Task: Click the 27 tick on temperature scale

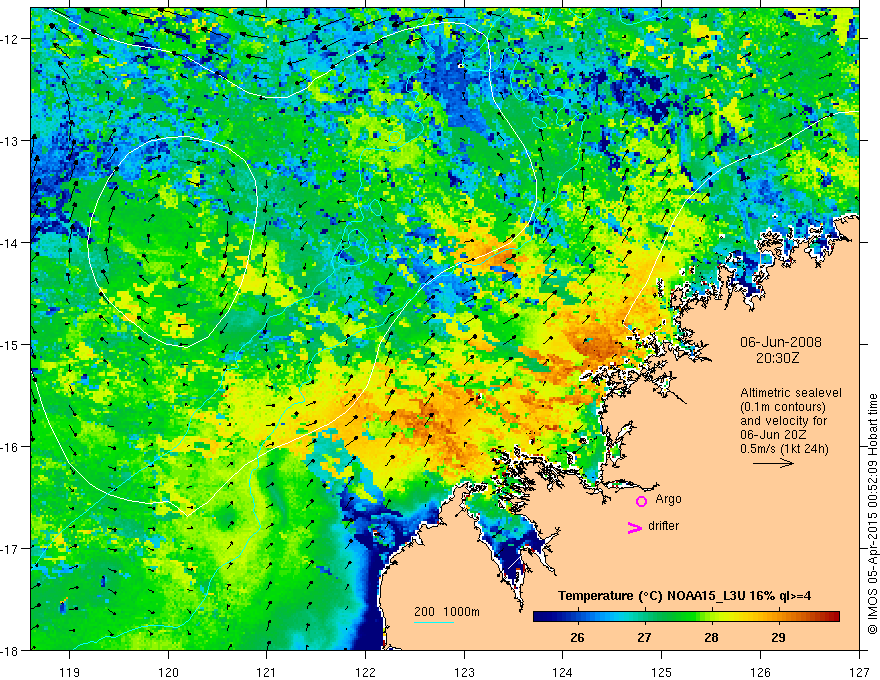Action: pyautogui.click(x=644, y=637)
